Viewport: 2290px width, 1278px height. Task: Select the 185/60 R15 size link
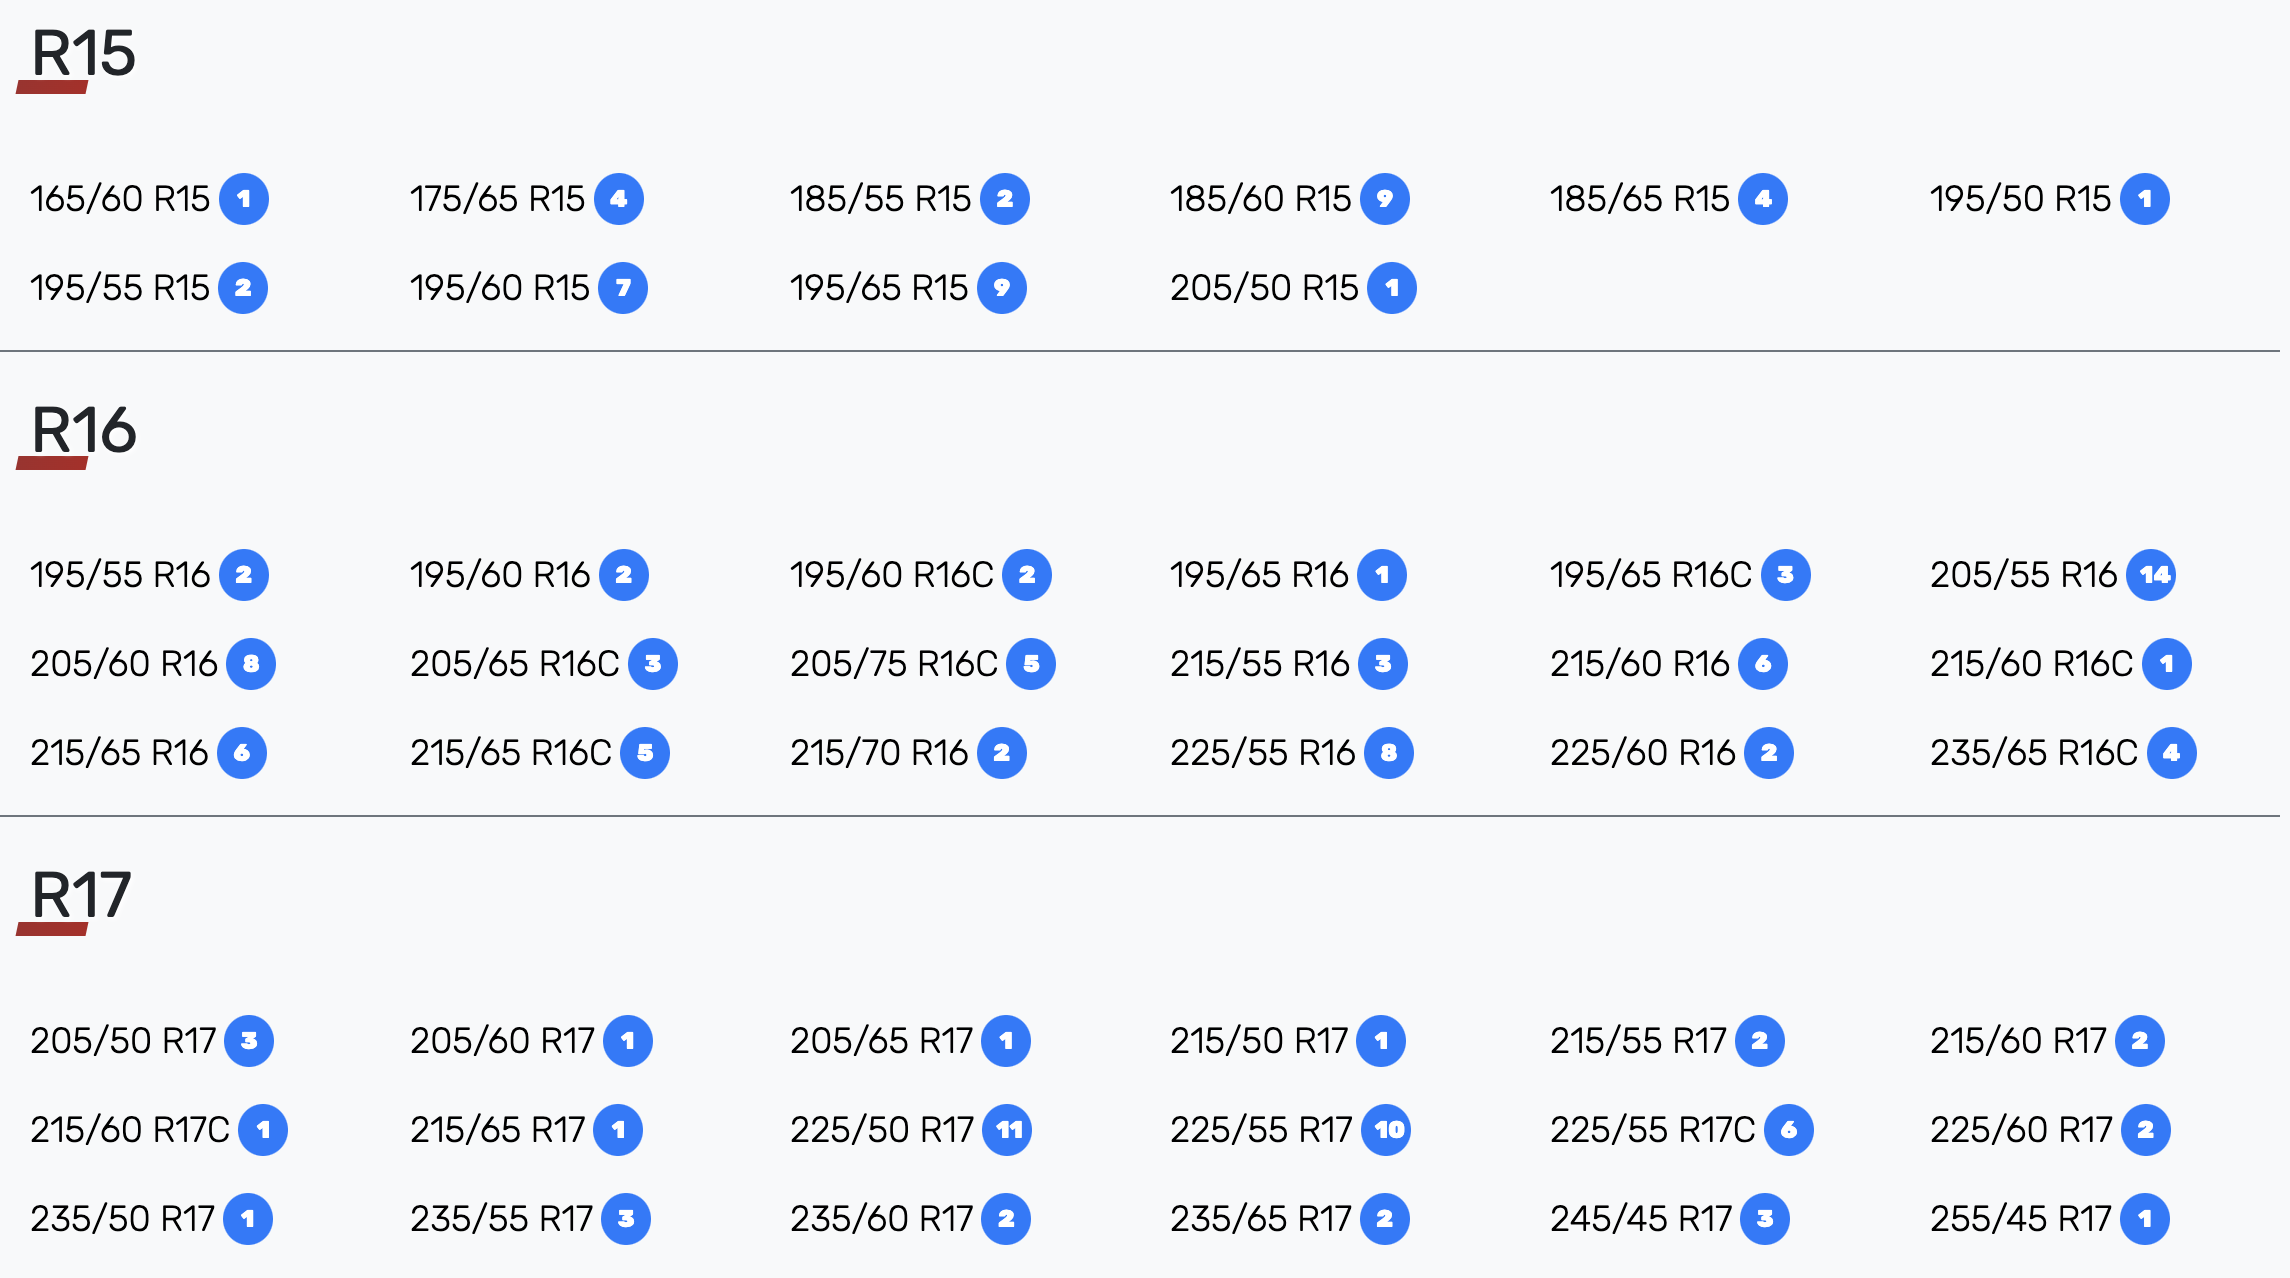(x=1260, y=199)
